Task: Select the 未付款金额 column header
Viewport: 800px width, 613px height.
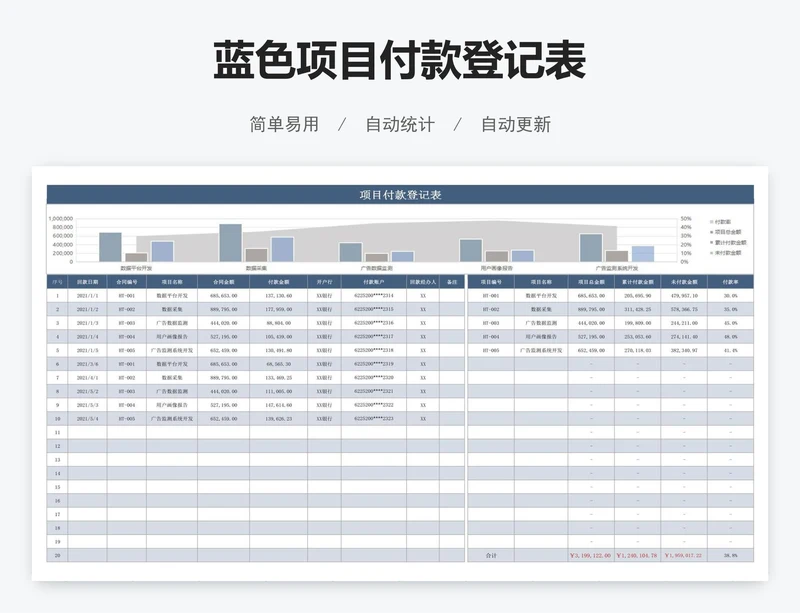Action: coord(683,282)
